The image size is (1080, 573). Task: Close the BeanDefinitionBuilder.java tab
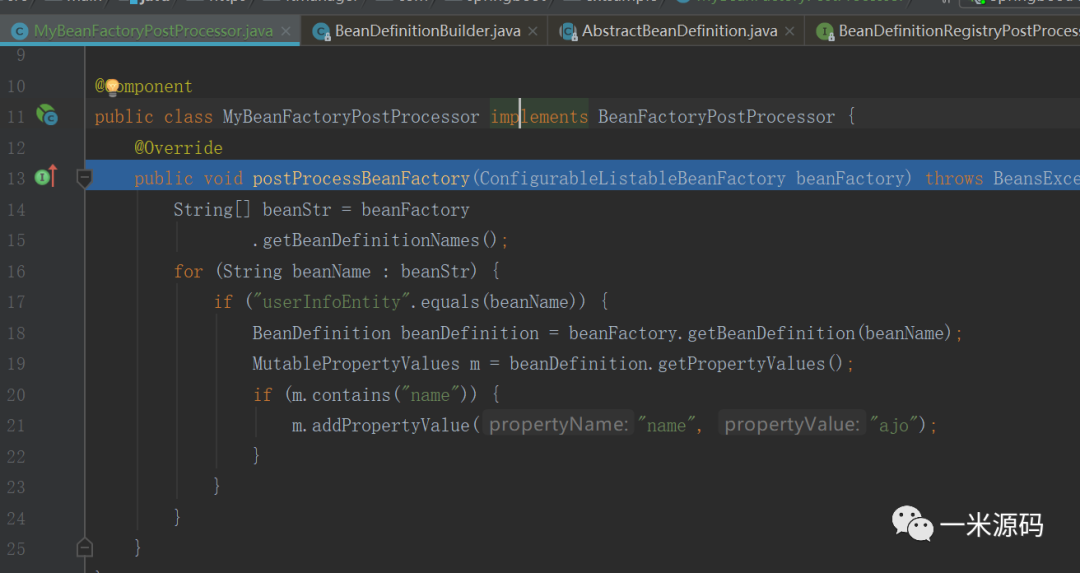pos(533,31)
